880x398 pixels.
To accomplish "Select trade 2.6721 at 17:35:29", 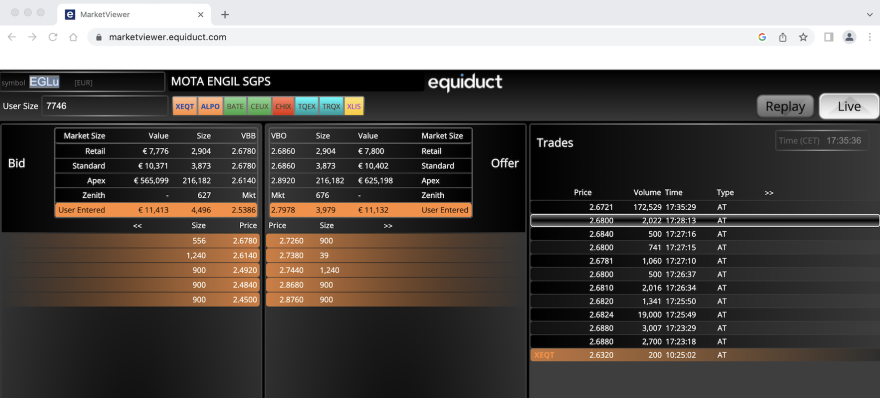I will tap(705, 207).
